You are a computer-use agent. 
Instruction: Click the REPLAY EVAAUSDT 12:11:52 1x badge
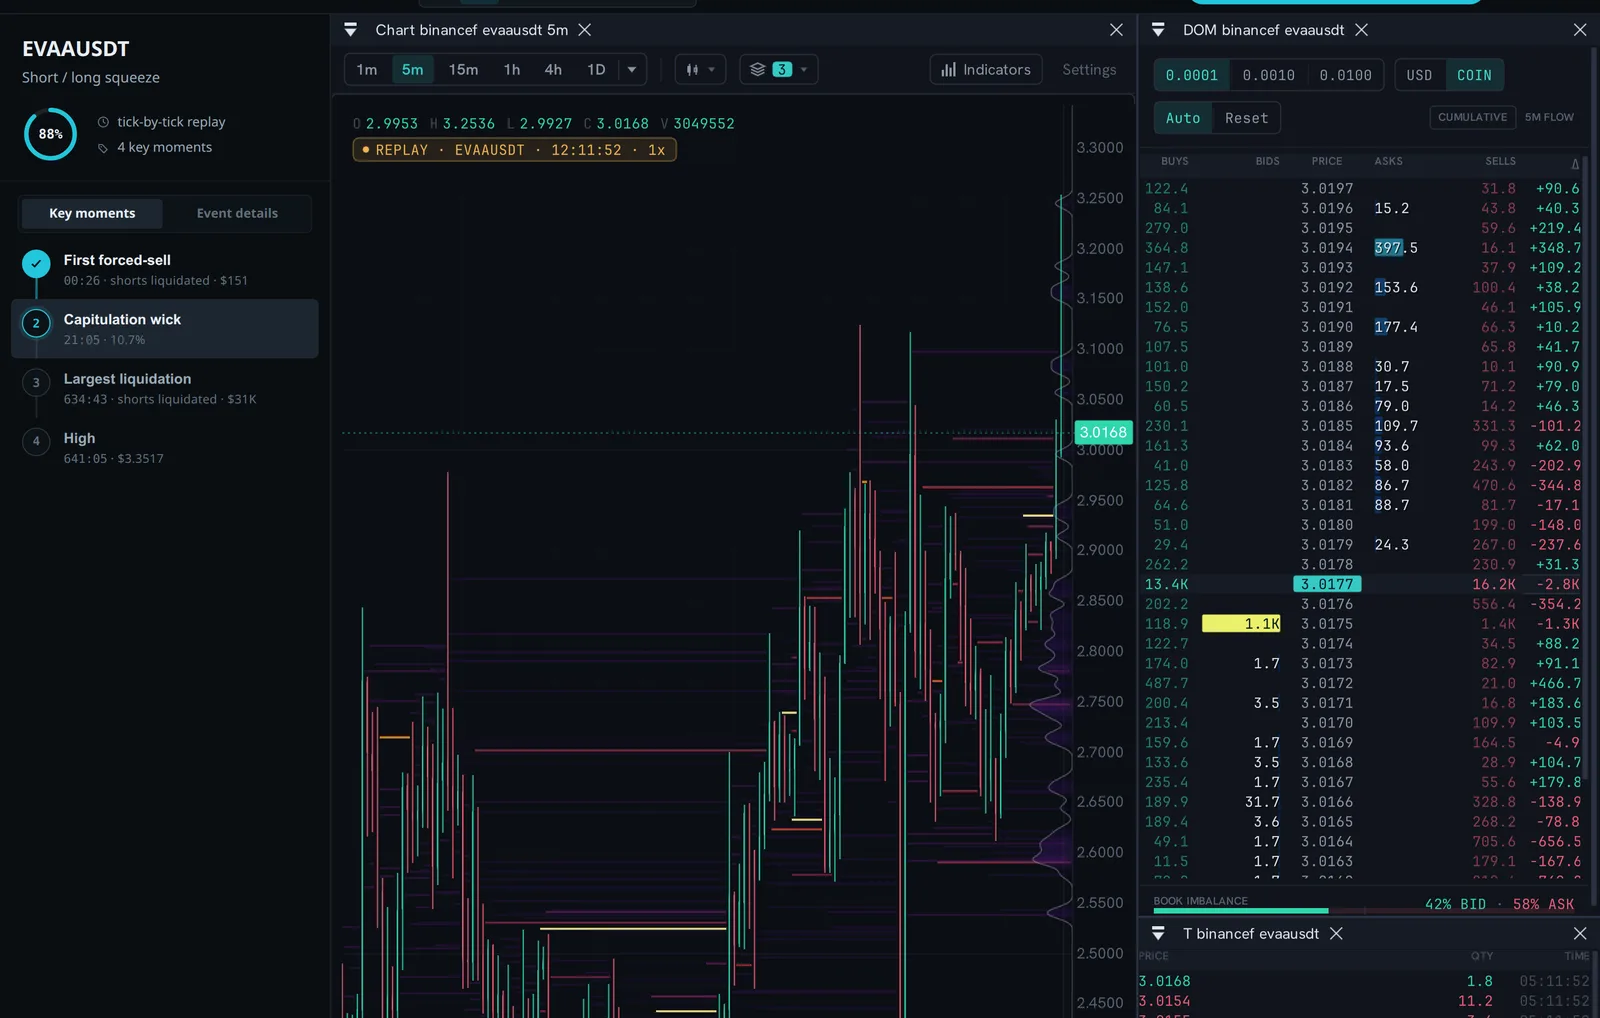click(x=514, y=150)
